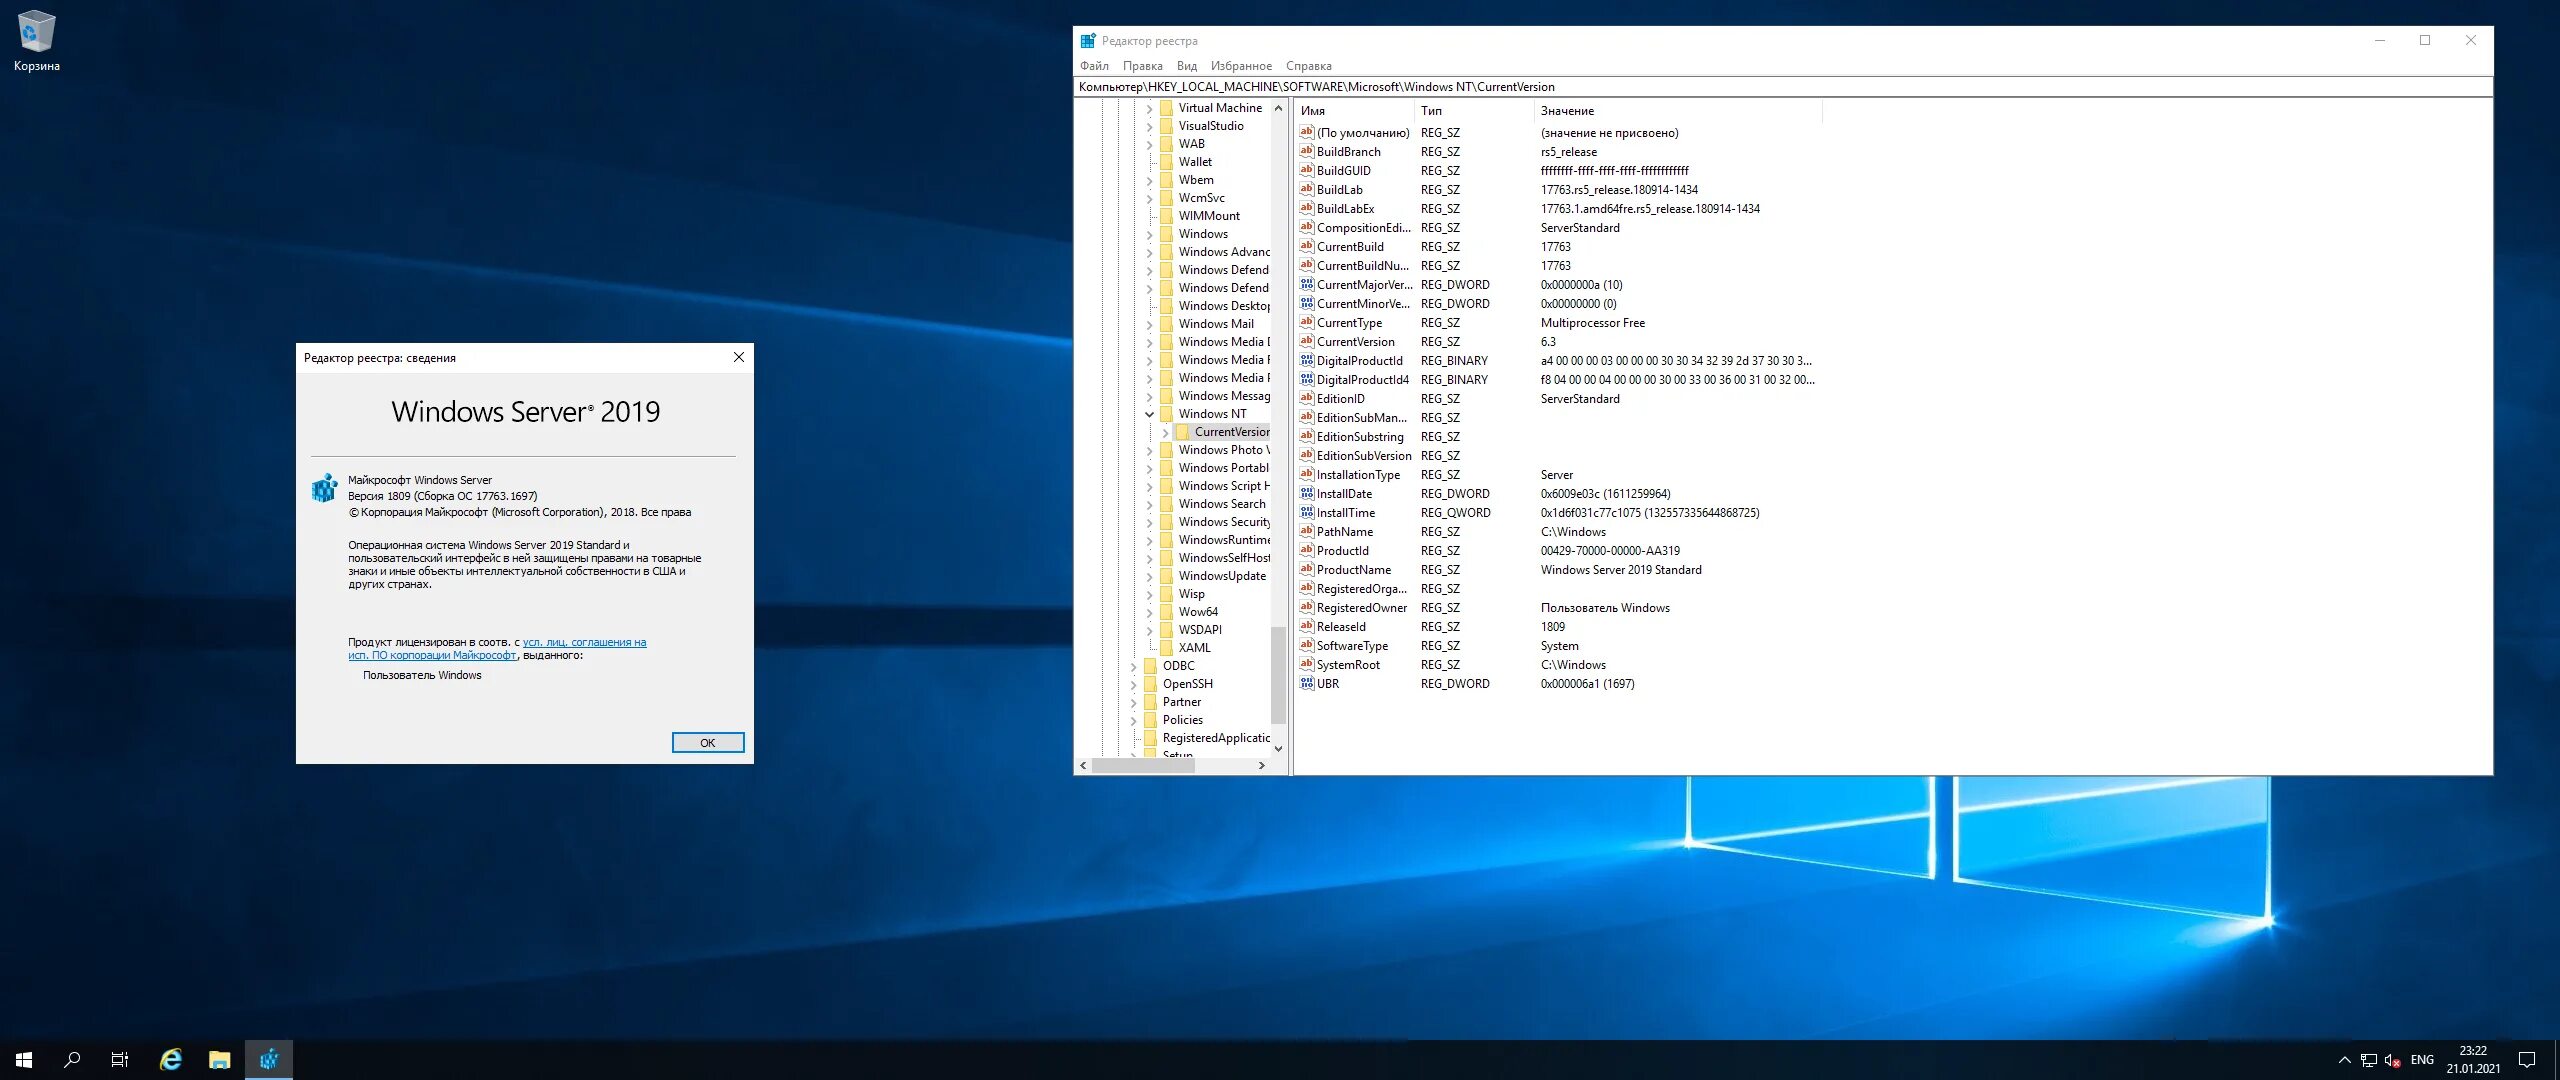Click the muted volume tray icon

click(2393, 1060)
